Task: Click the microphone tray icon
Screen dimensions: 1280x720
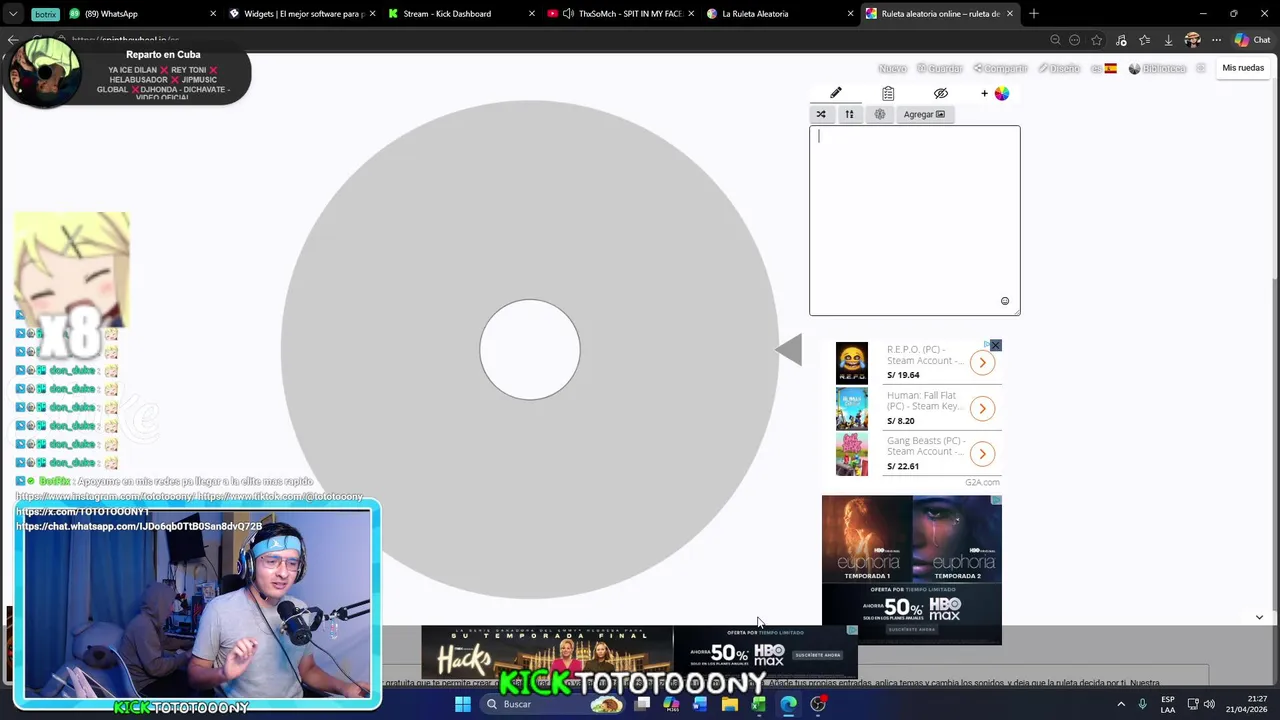Action: (x=1143, y=704)
